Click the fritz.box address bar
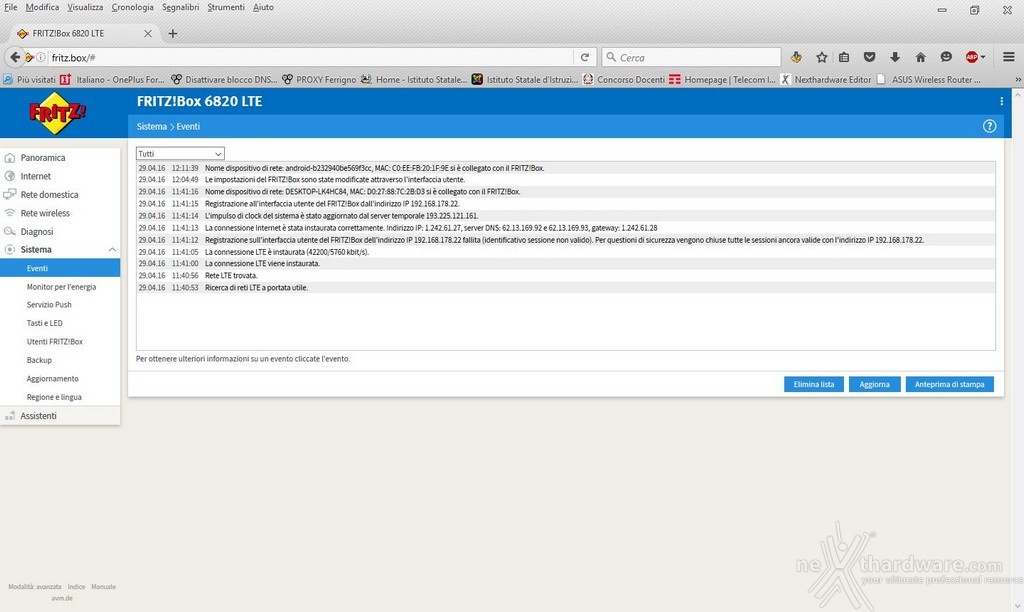This screenshot has height=612, width=1024. pos(310,57)
